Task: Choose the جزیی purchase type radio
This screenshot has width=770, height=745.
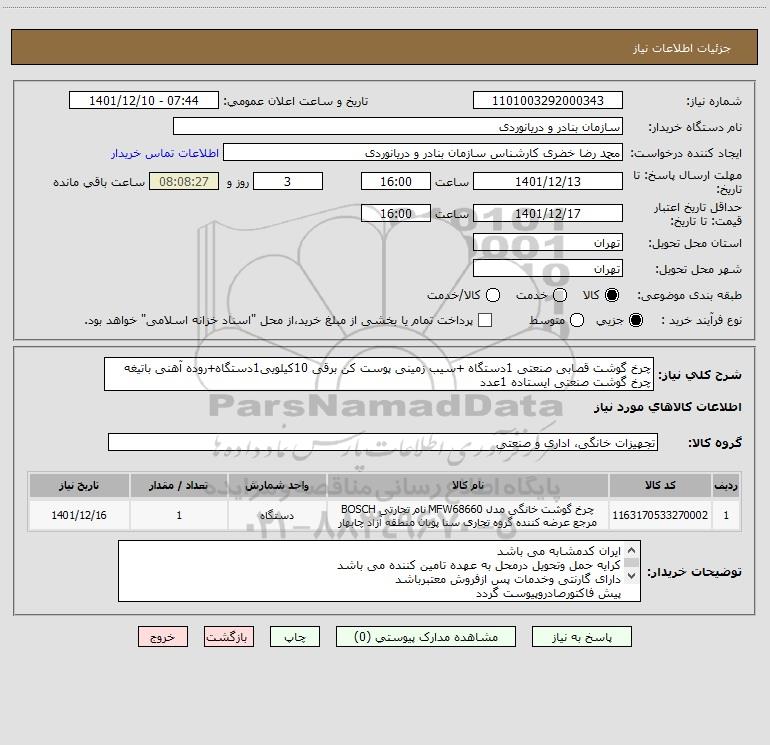Action: tap(635, 320)
